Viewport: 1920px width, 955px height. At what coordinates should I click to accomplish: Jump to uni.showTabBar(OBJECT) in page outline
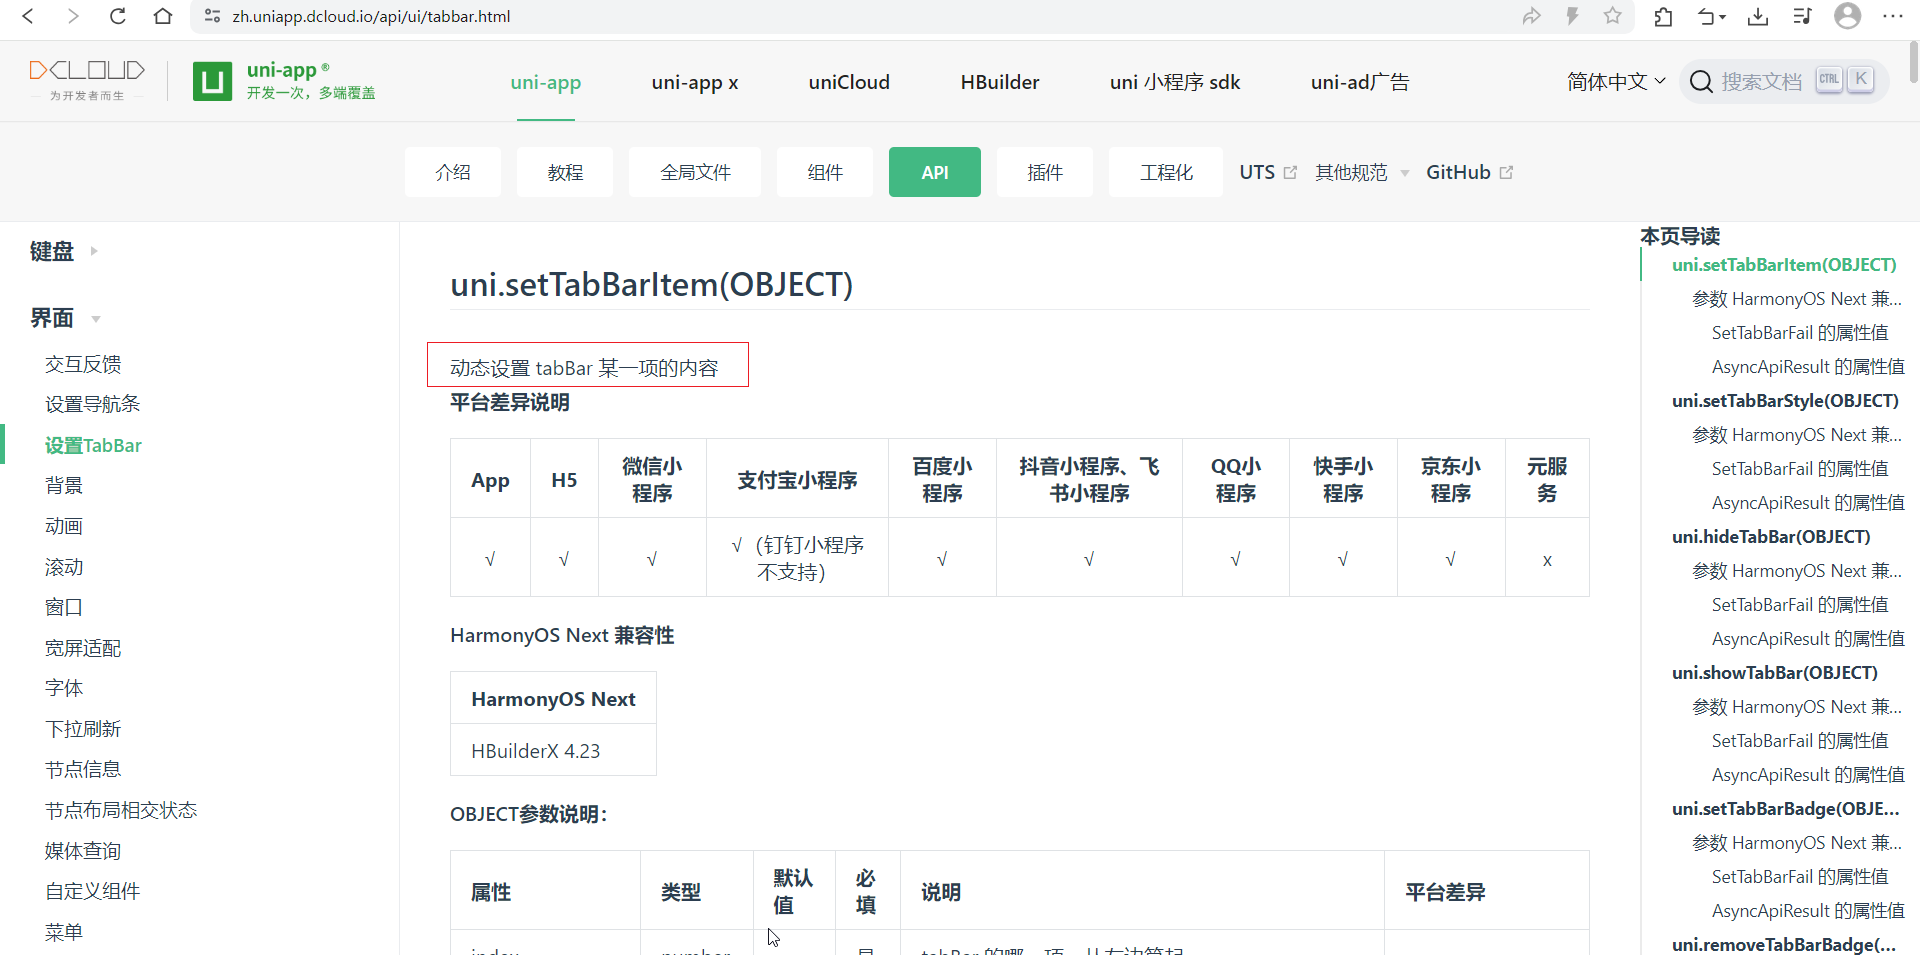(x=1775, y=672)
